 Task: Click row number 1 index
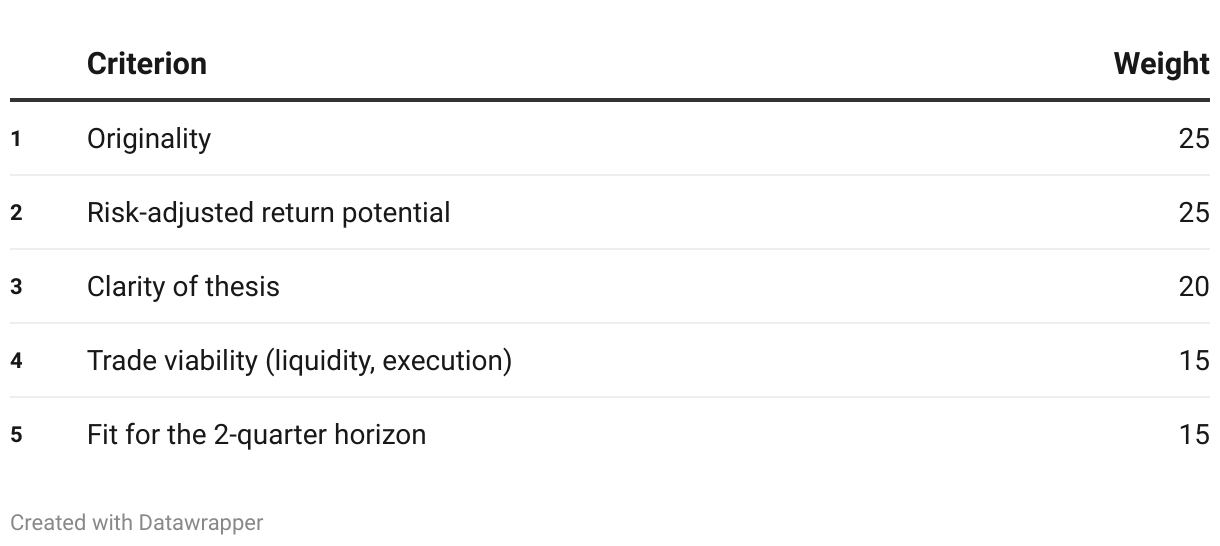coord(16,139)
